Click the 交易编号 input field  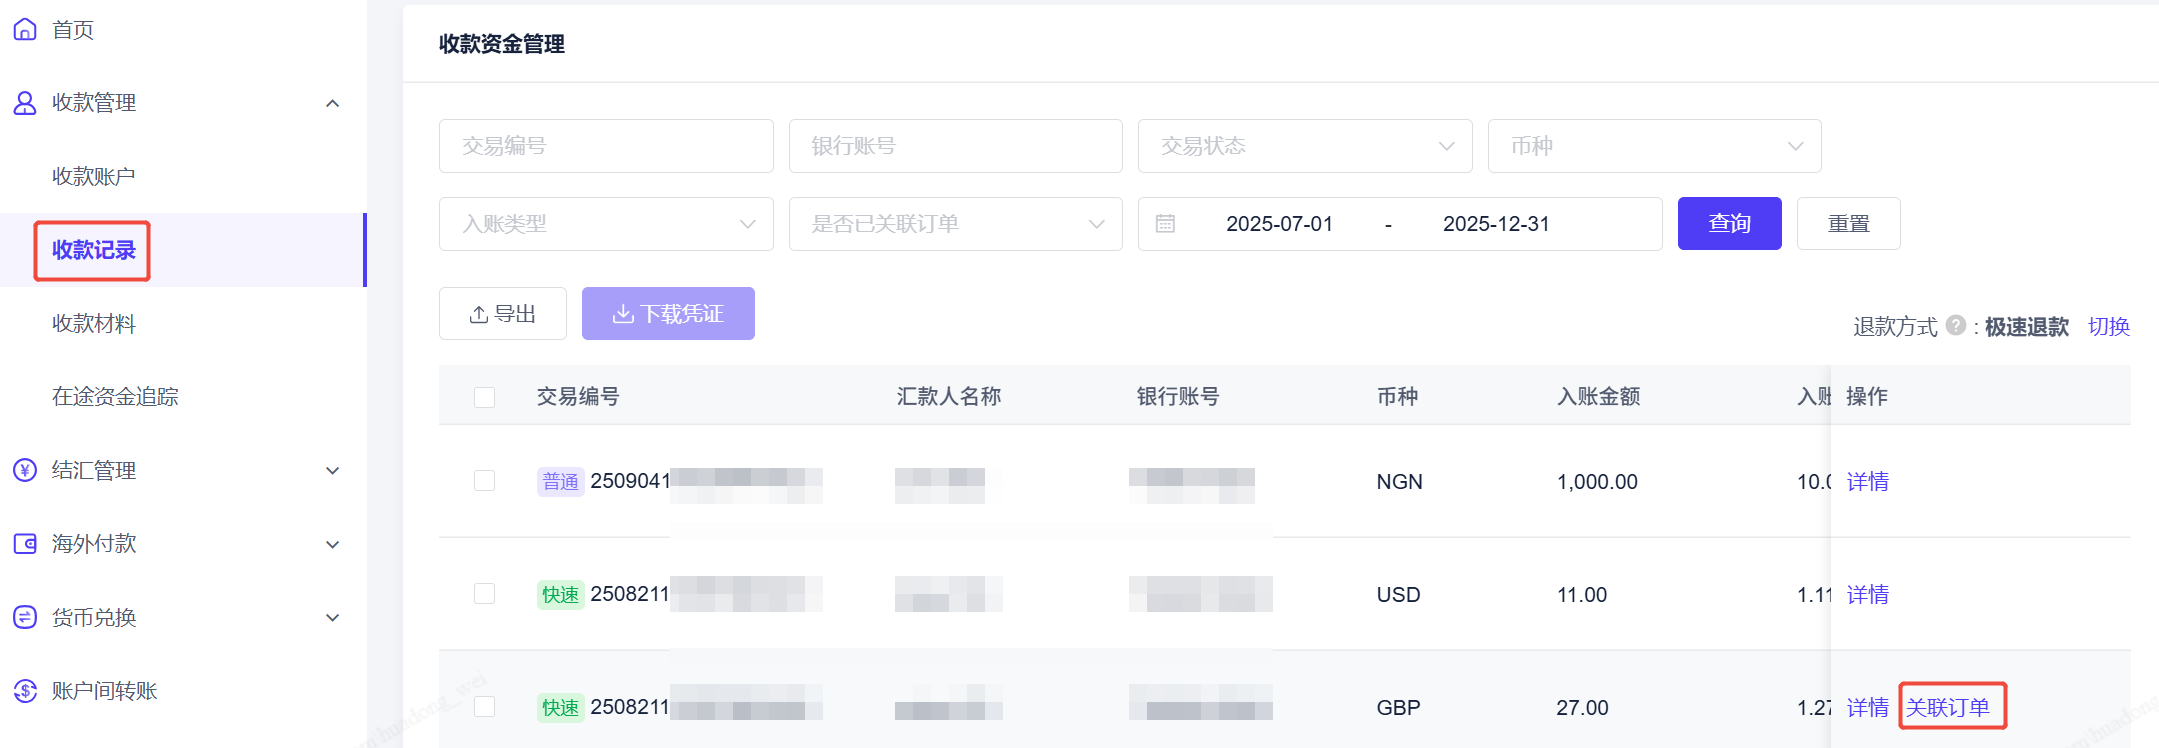[606, 146]
